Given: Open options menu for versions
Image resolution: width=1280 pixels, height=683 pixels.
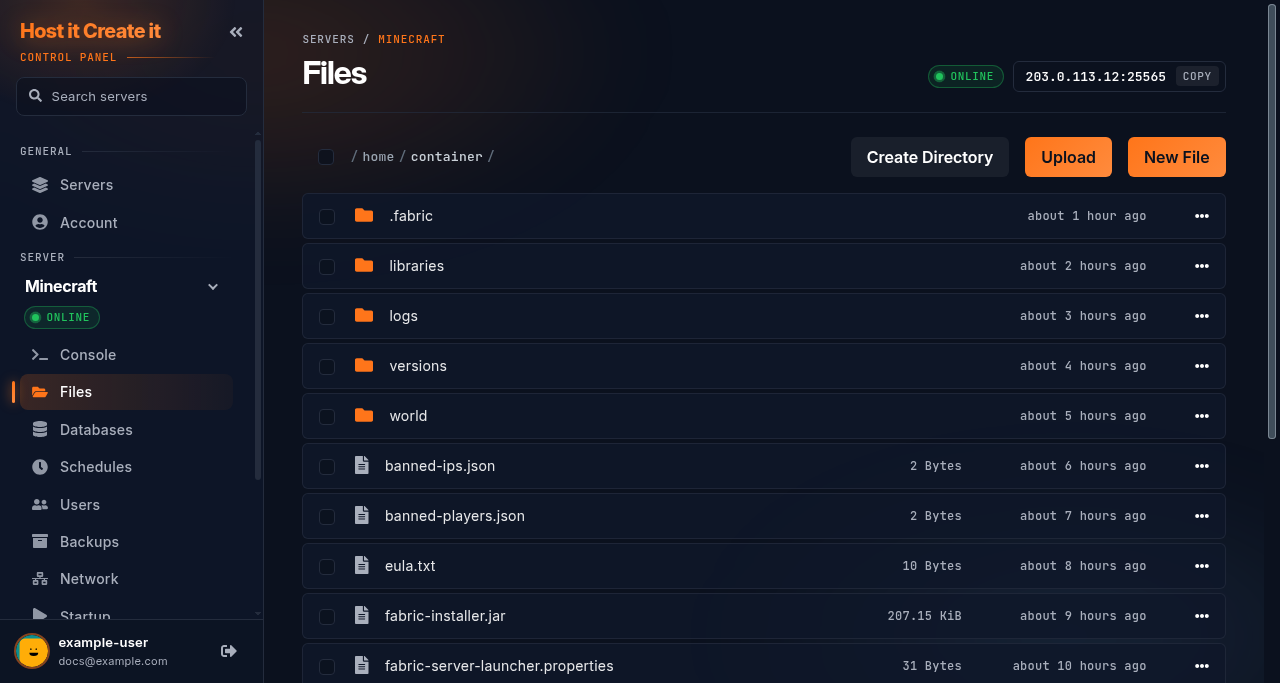Looking at the screenshot, I should pyautogui.click(x=1202, y=366).
